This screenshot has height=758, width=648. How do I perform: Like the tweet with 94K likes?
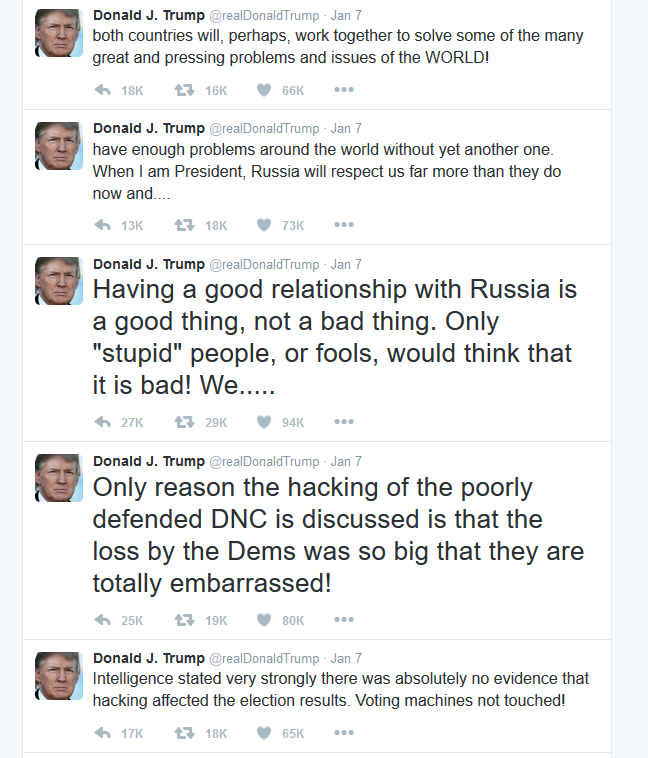tap(264, 422)
